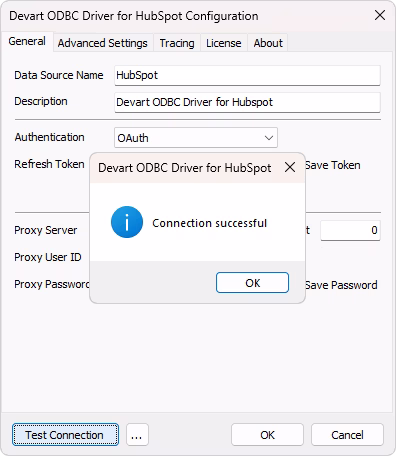This screenshot has height=456, width=396.
Task: Close the HubSpot Configuration window
Action: (x=380, y=15)
